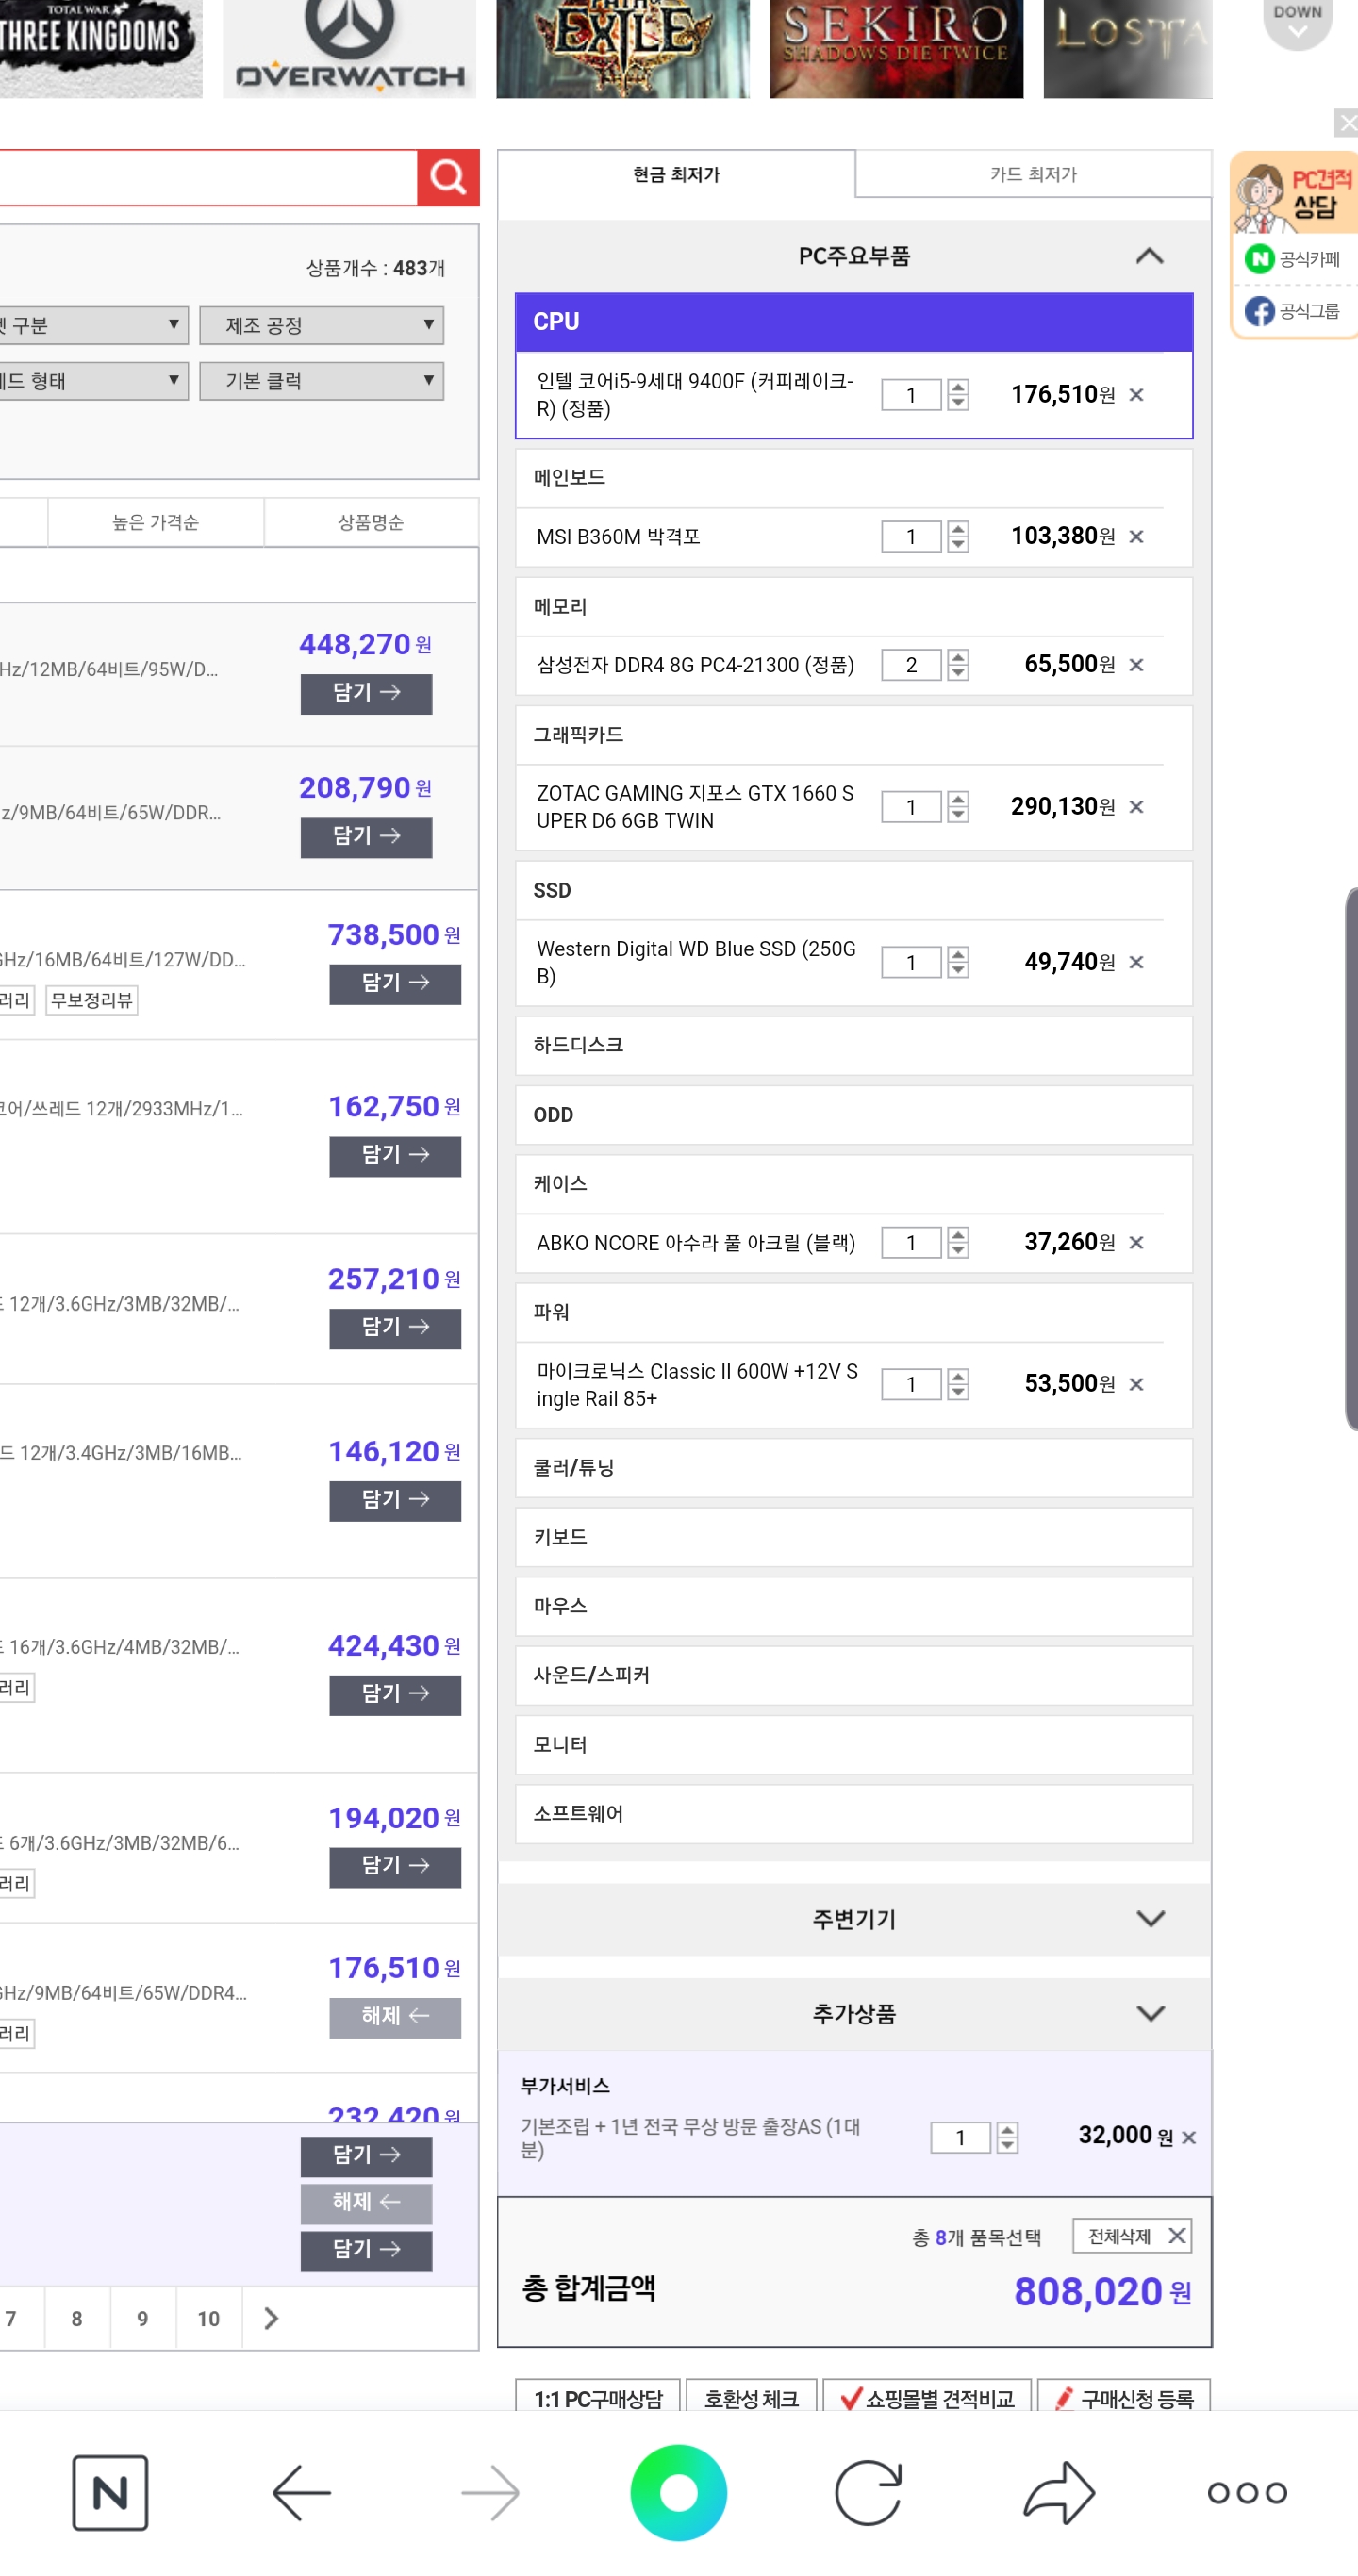Reload the page with refresh icon
Viewport: 1358px width, 2576px height.
(868, 2492)
